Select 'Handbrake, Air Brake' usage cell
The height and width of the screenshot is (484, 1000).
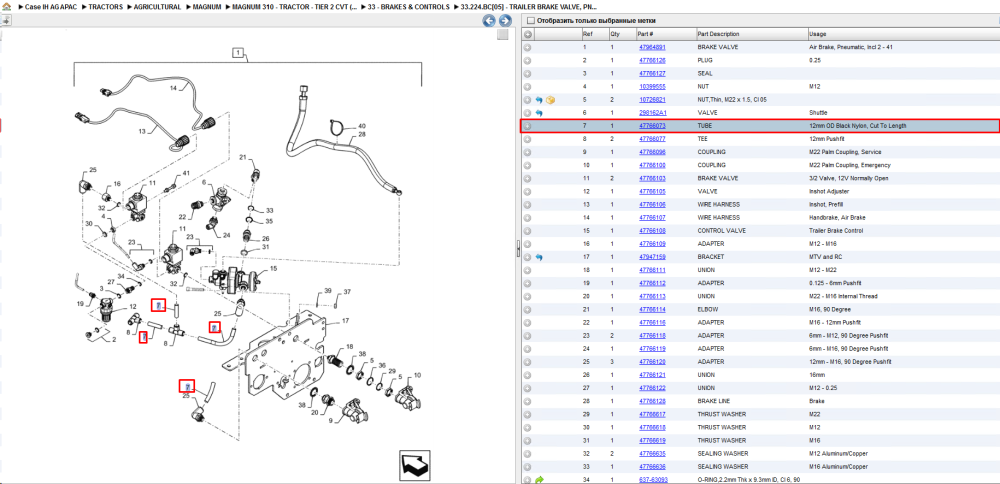coord(834,217)
